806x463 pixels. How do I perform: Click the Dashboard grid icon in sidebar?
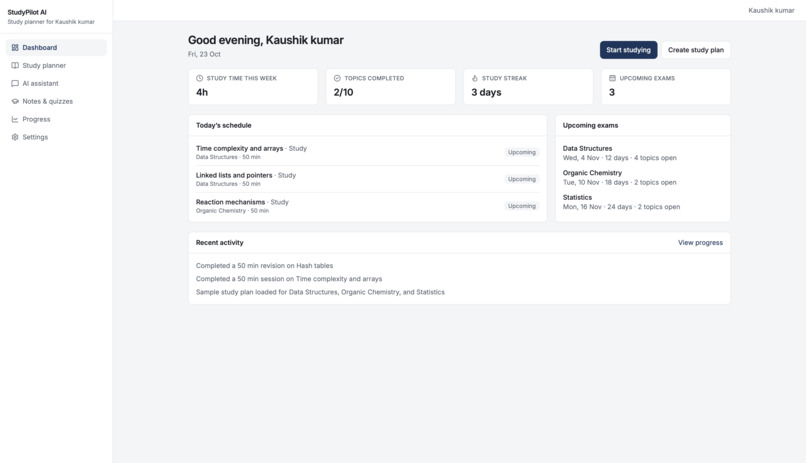click(15, 47)
